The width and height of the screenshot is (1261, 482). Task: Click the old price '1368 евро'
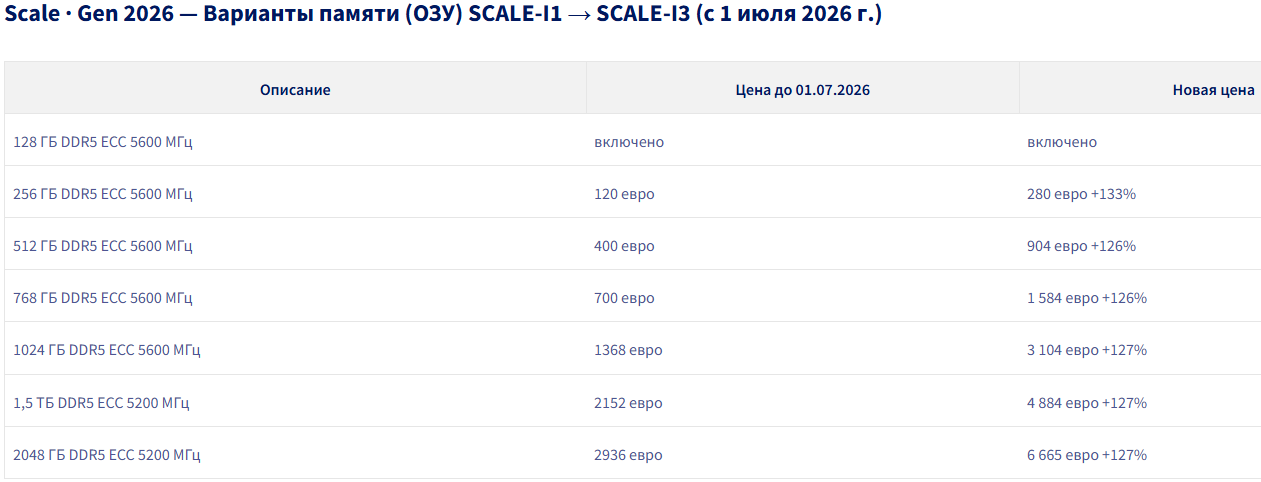[x=628, y=350]
